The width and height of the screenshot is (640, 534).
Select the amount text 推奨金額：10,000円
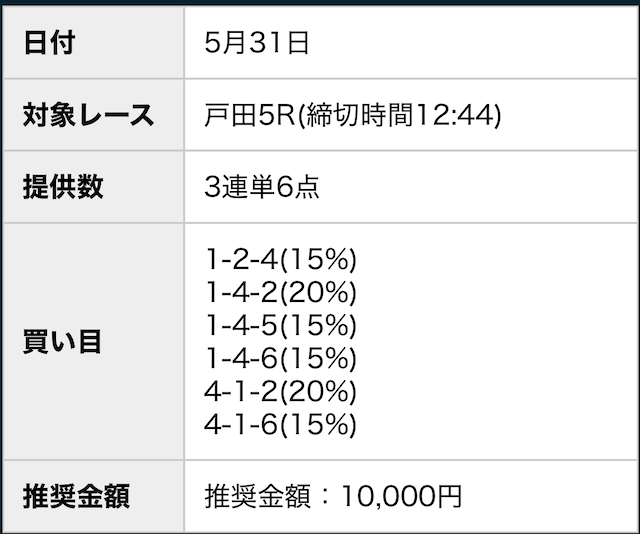pyautogui.click(x=333, y=496)
